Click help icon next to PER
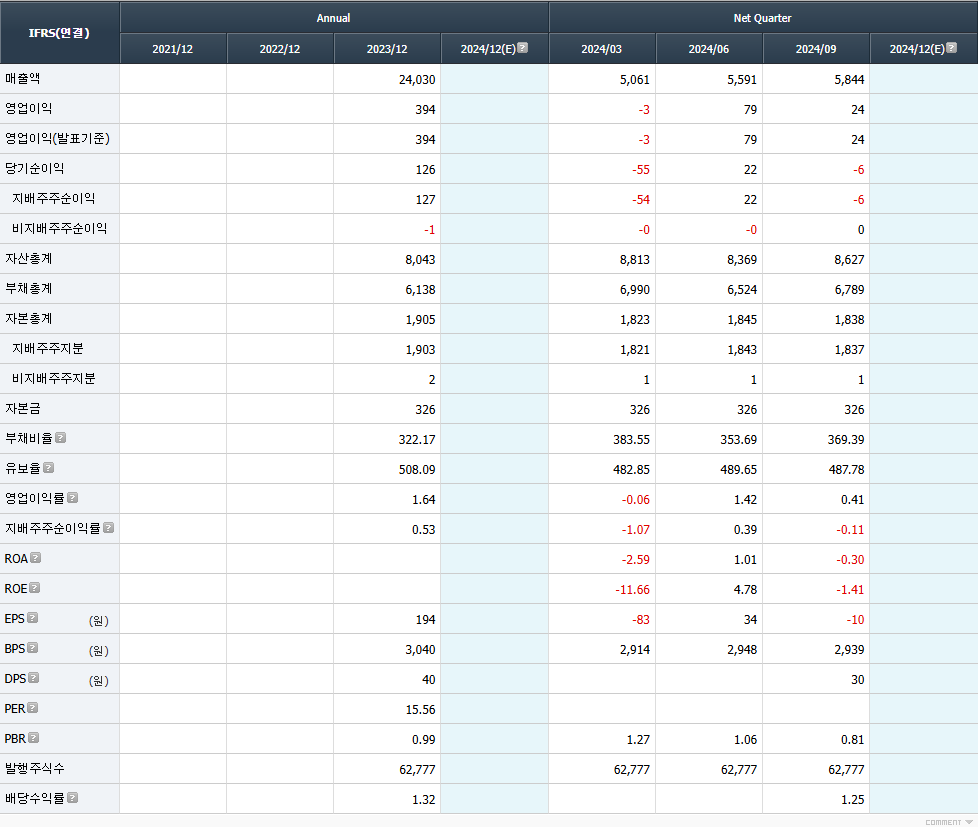The width and height of the screenshot is (979, 827). pos(32,707)
